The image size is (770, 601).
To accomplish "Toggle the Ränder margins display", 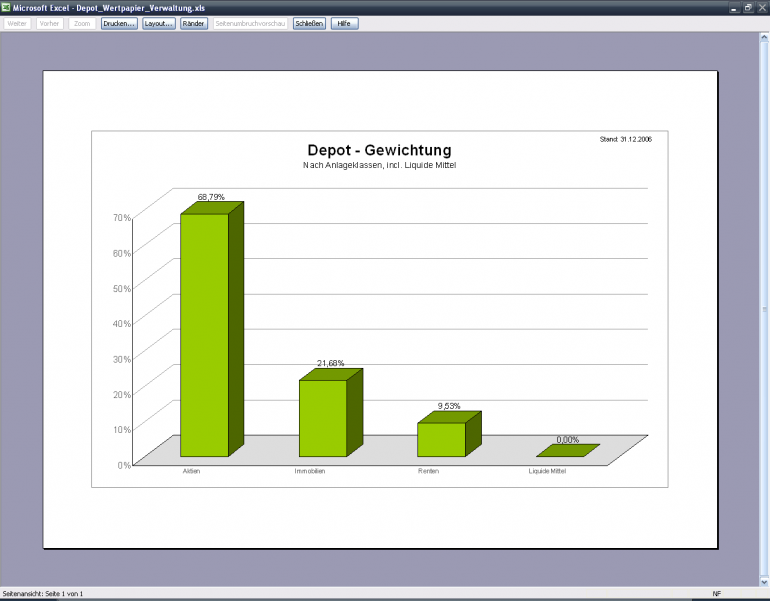I will point(194,24).
